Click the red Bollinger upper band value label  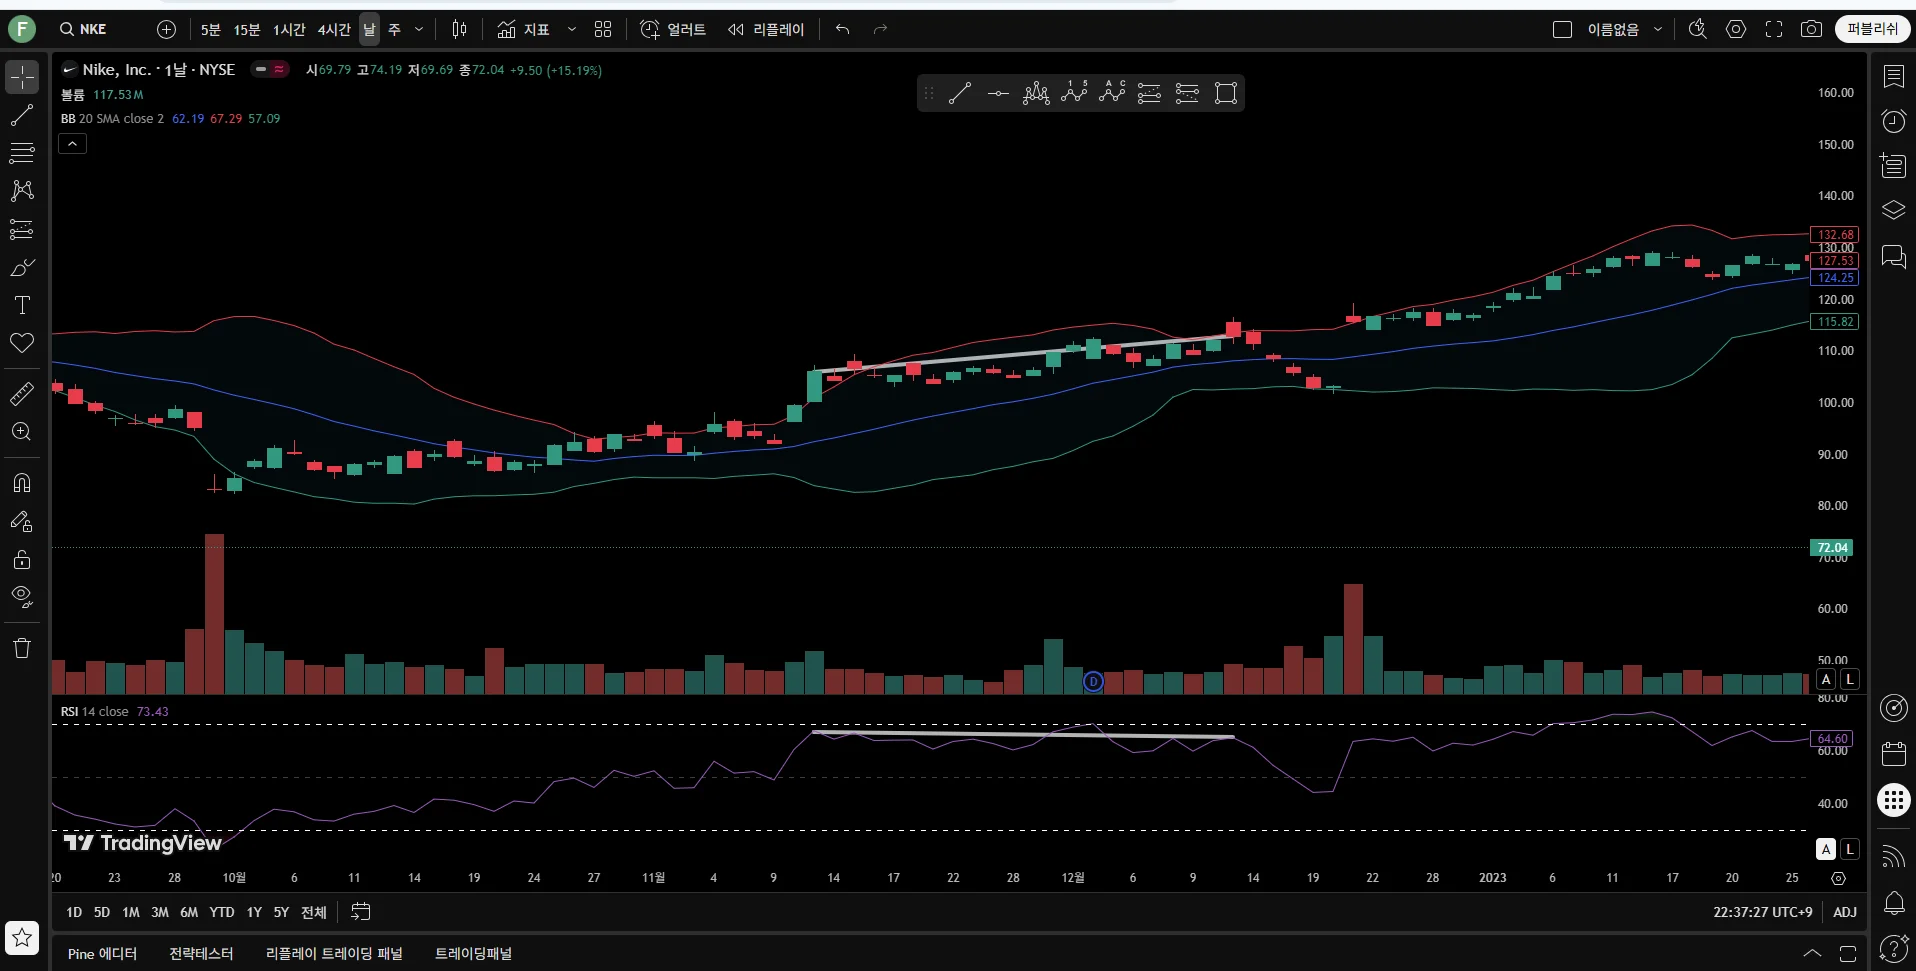[1835, 235]
